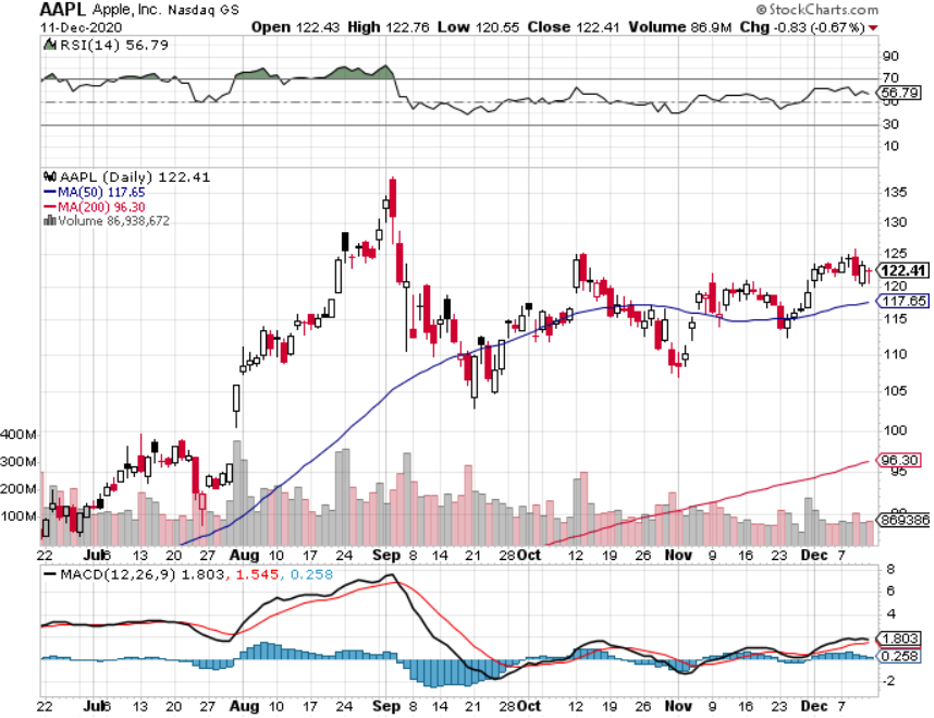
Task: Click the Close 122.41 header value
Action: point(574,27)
